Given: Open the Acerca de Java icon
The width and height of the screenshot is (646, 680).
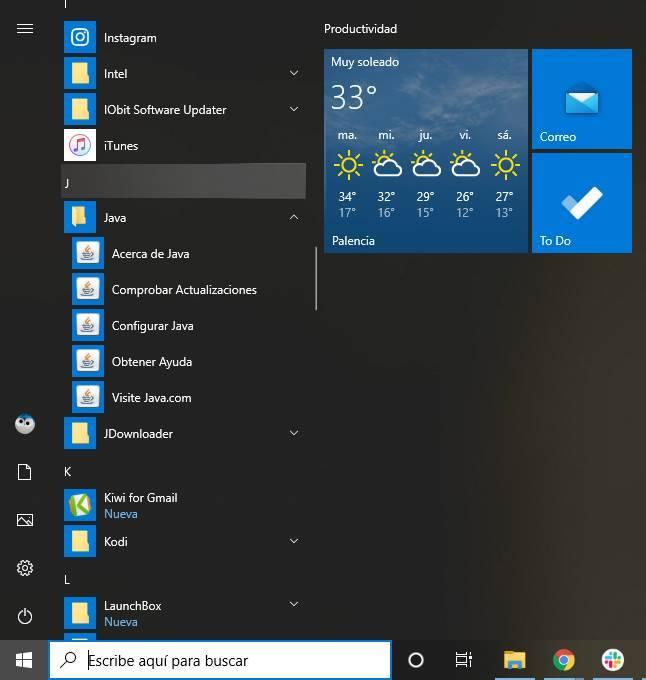Looking at the screenshot, I should [88, 253].
